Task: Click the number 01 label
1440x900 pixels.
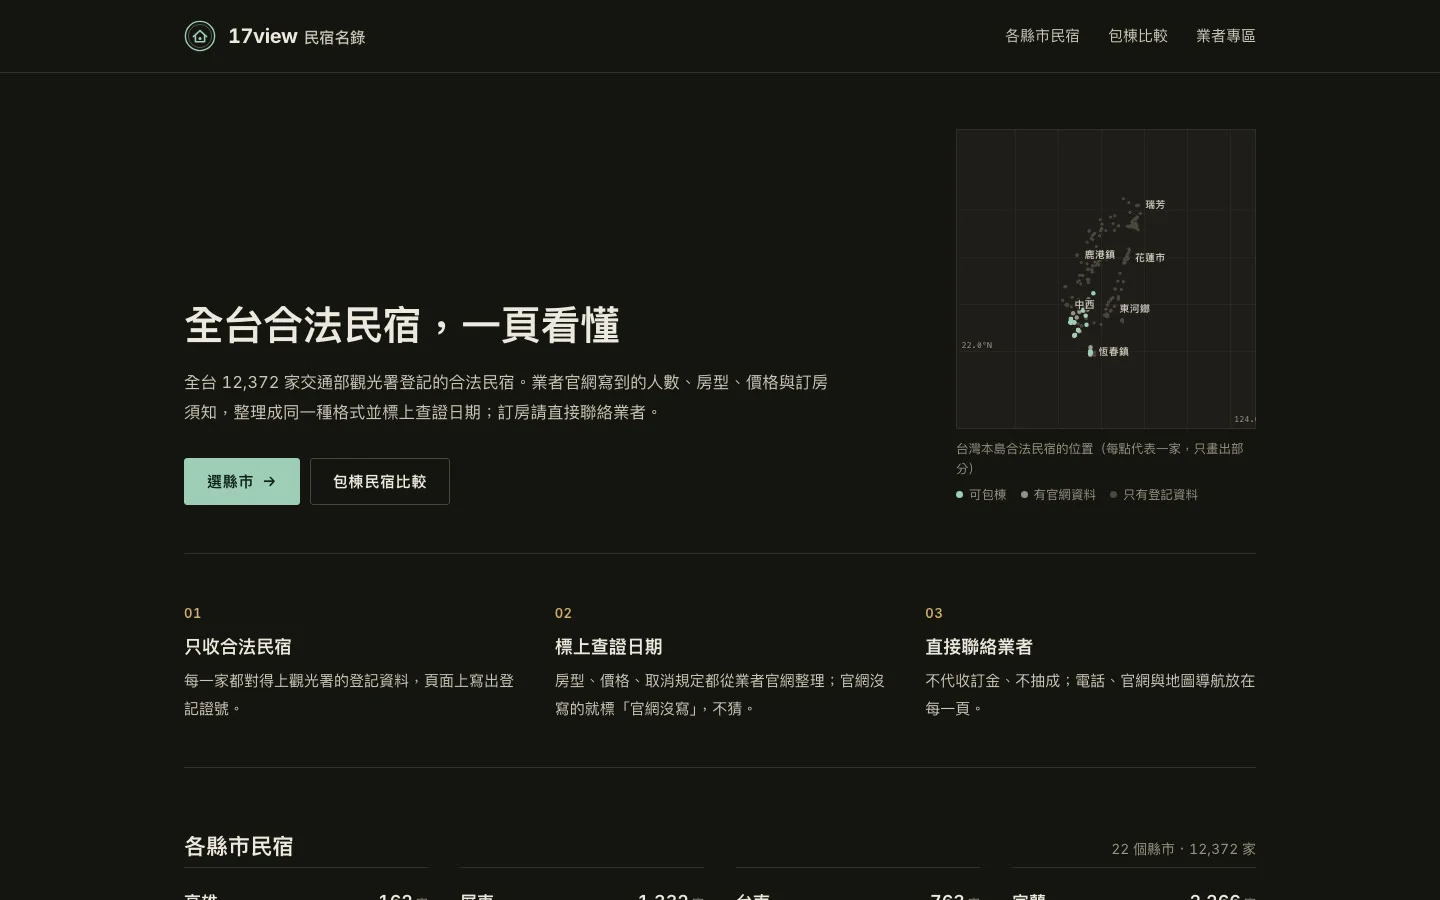Action: (x=193, y=613)
